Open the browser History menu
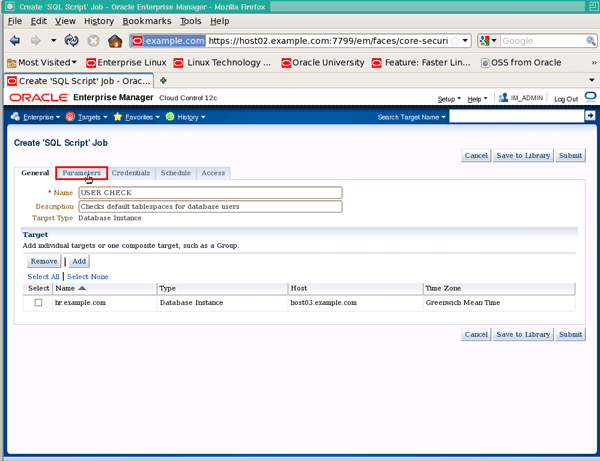600x461 pixels. click(99, 21)
